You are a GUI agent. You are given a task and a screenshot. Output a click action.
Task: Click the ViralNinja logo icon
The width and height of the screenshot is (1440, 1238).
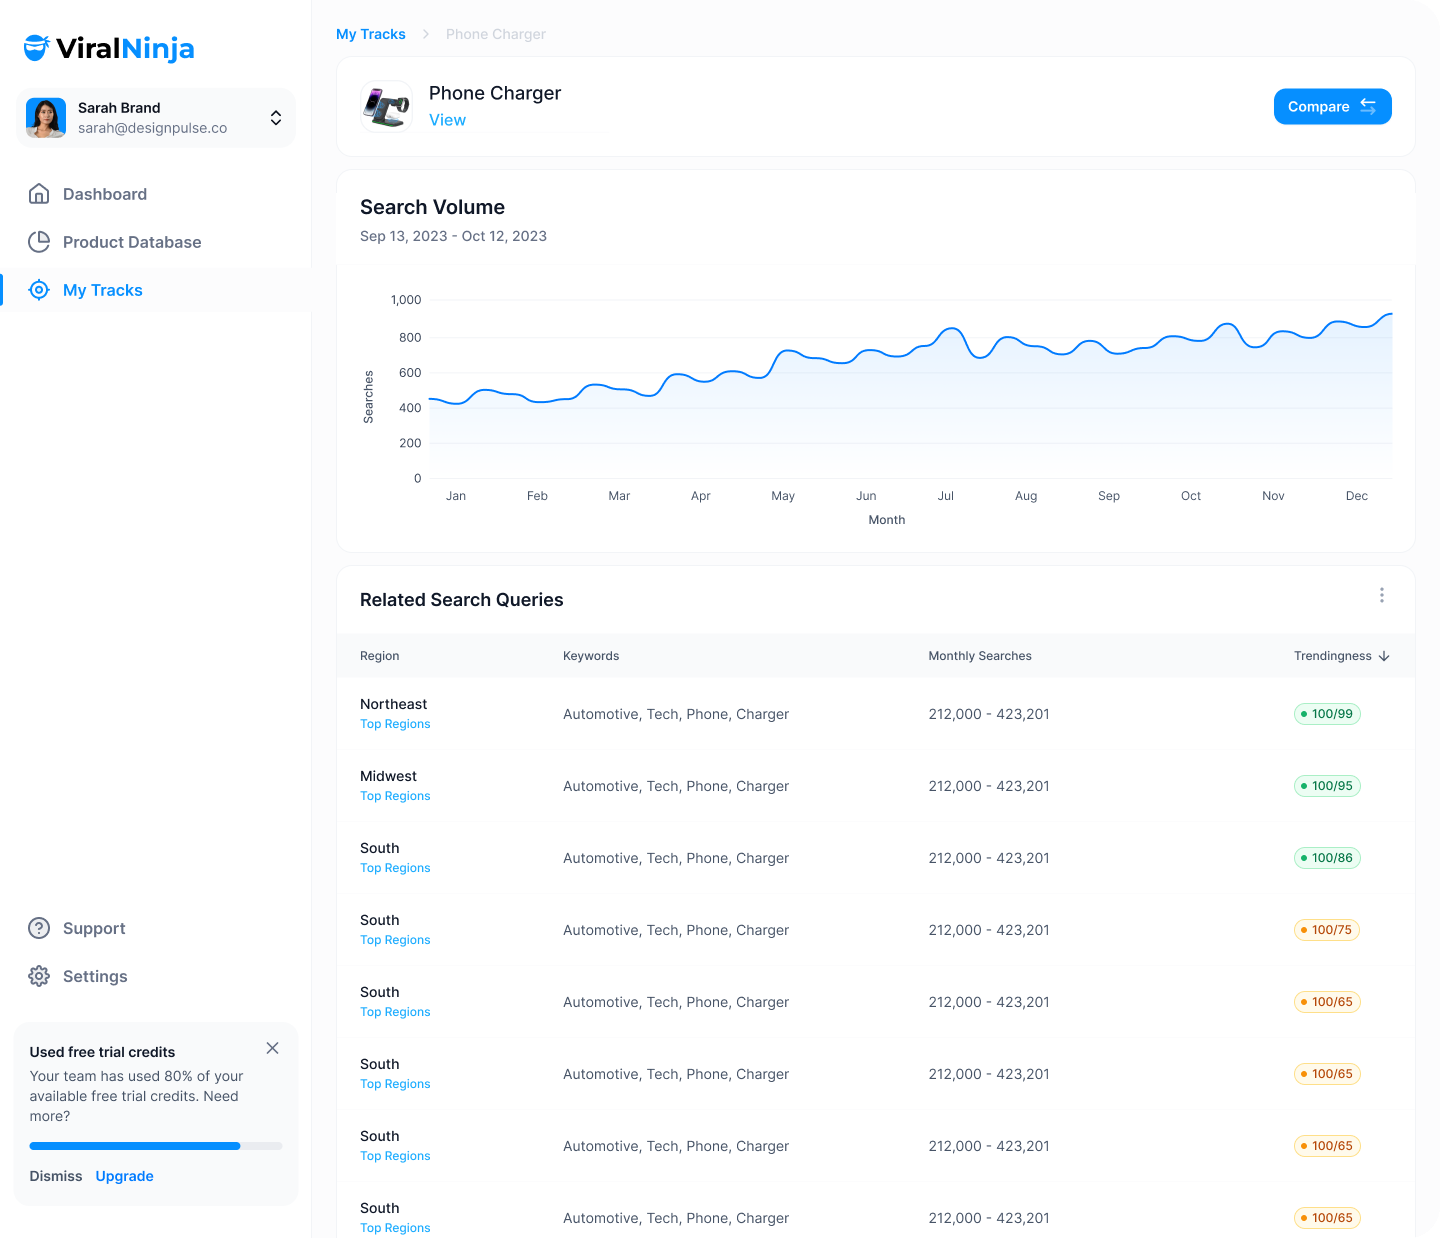pos(37,48)
